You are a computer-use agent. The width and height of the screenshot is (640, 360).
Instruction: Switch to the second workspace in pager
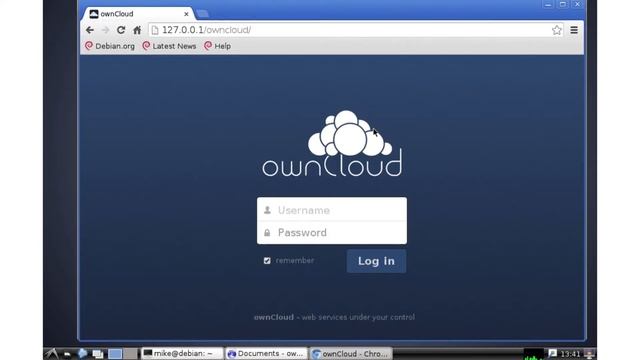[130, 354]
